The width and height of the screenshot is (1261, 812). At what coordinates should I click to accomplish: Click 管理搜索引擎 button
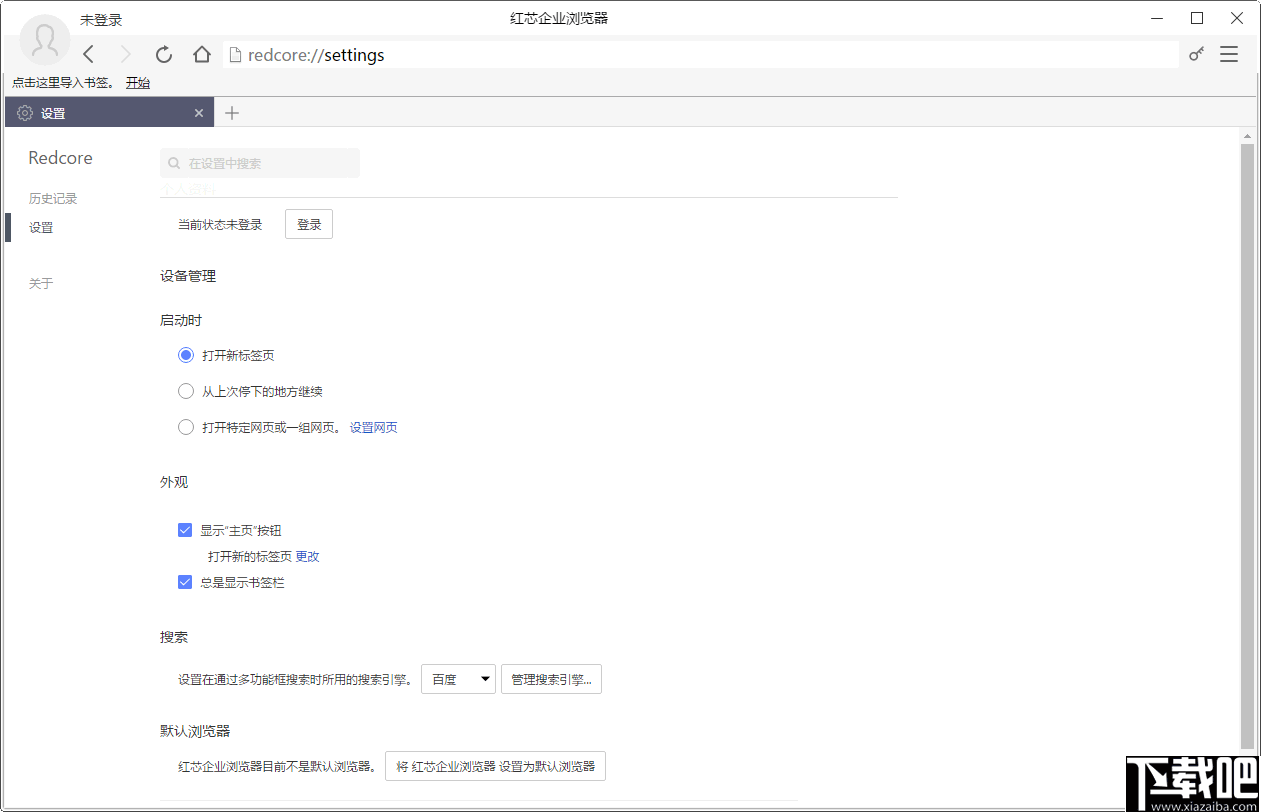[551, 678]
